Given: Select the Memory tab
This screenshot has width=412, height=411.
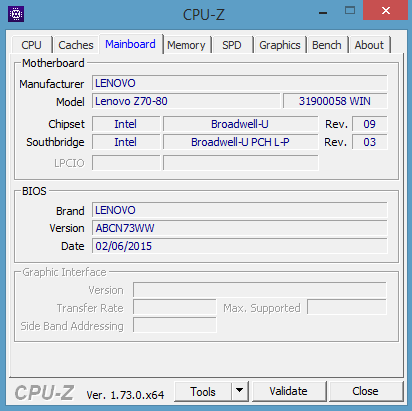Looking at the screenshot, I should coord(186,45).
